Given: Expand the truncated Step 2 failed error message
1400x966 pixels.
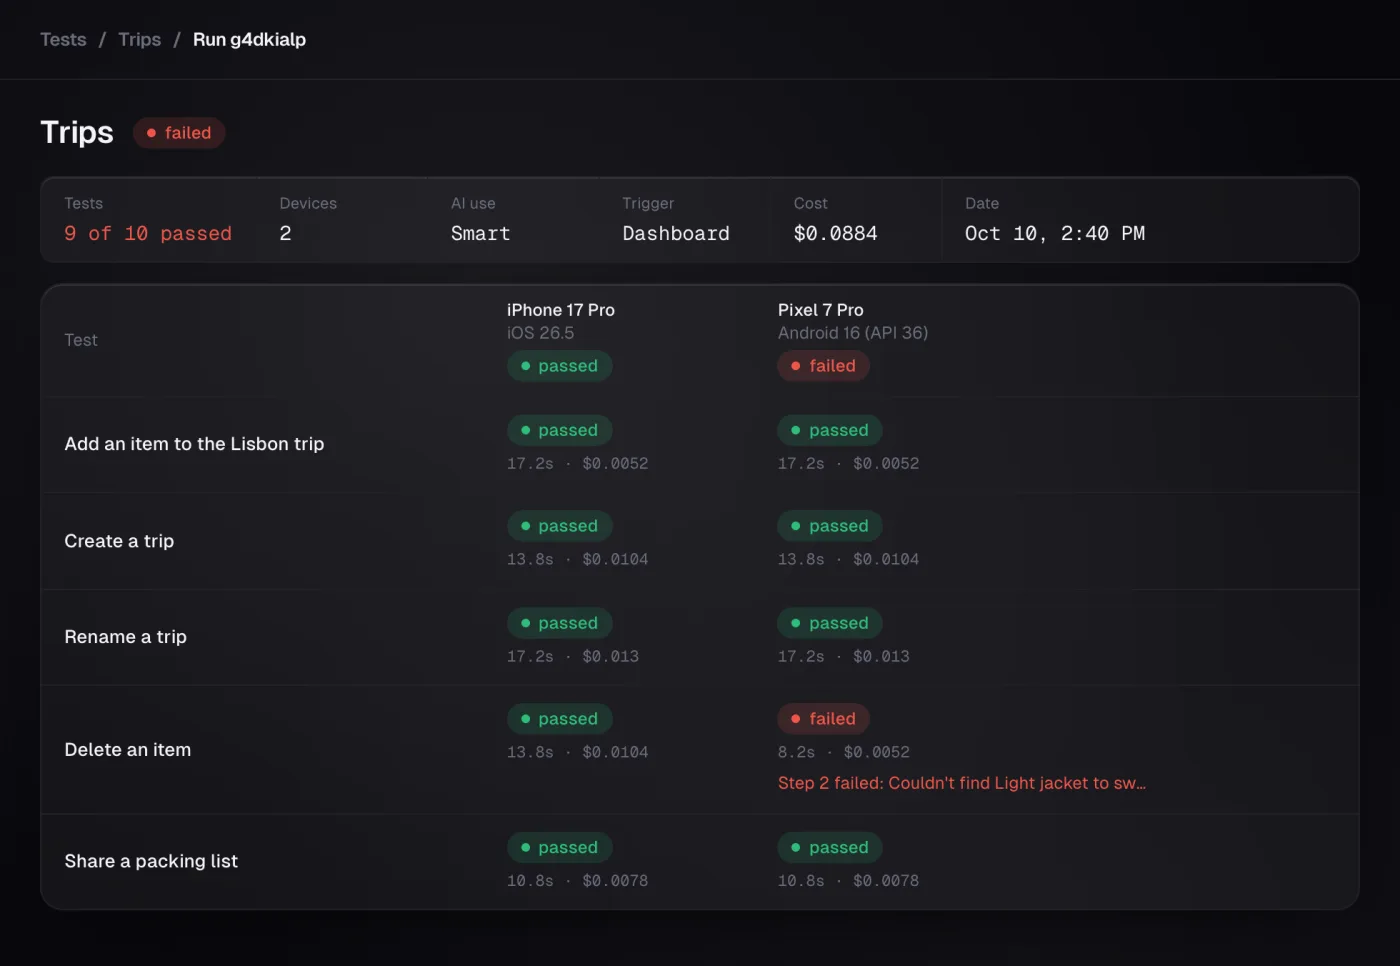Looking at the screenshot, I should point(962,783).
